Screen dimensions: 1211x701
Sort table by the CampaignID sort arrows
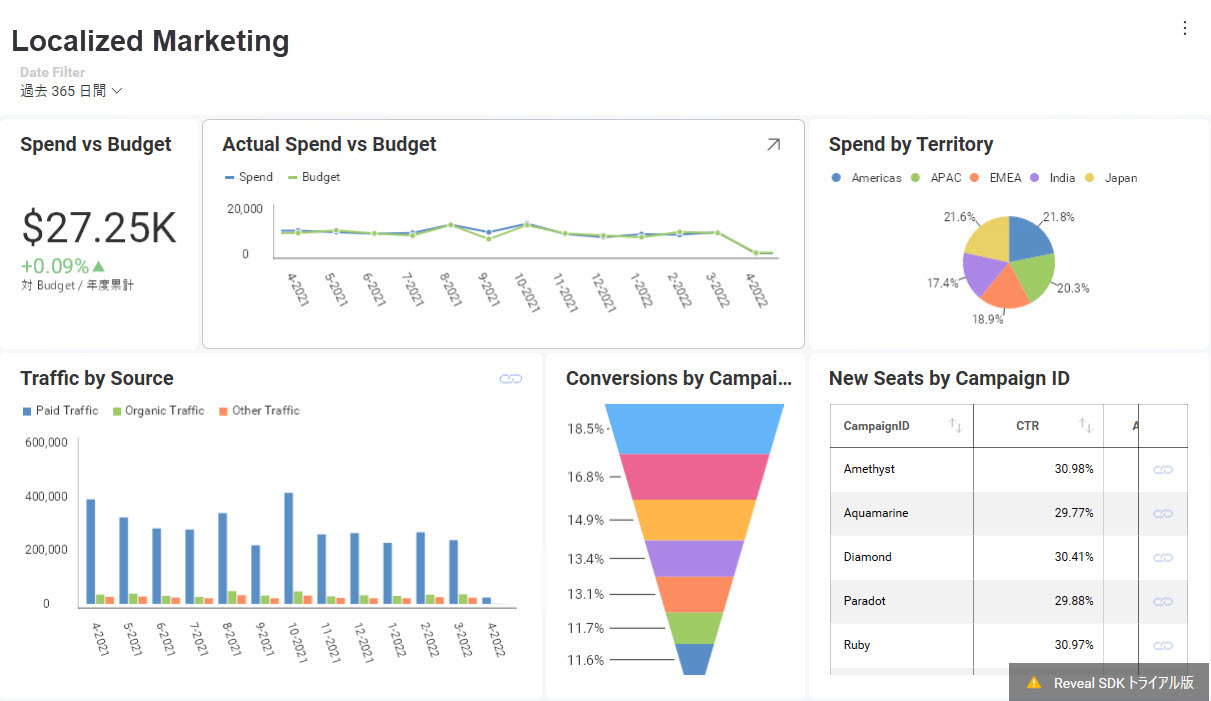955,426
